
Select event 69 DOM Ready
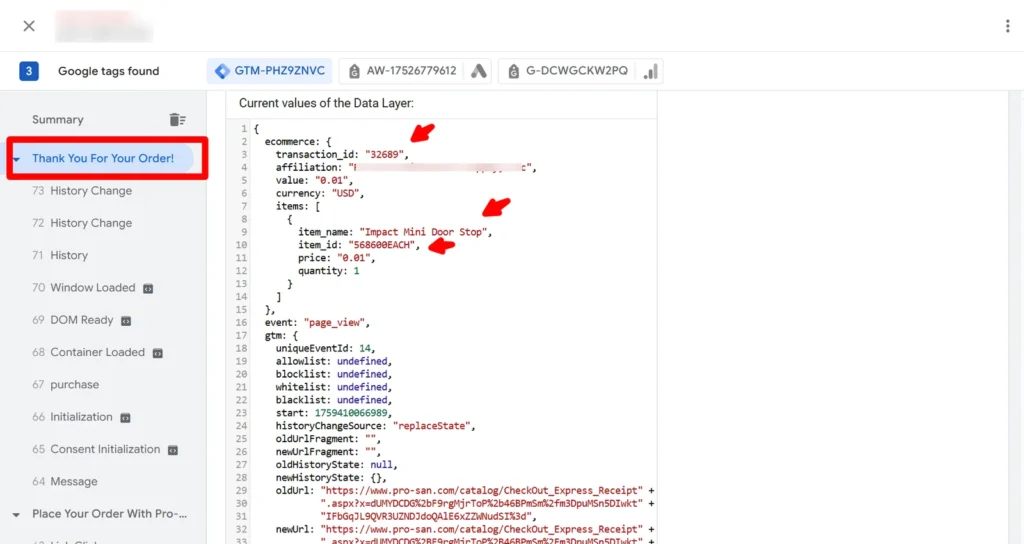[x=72, y=320]
